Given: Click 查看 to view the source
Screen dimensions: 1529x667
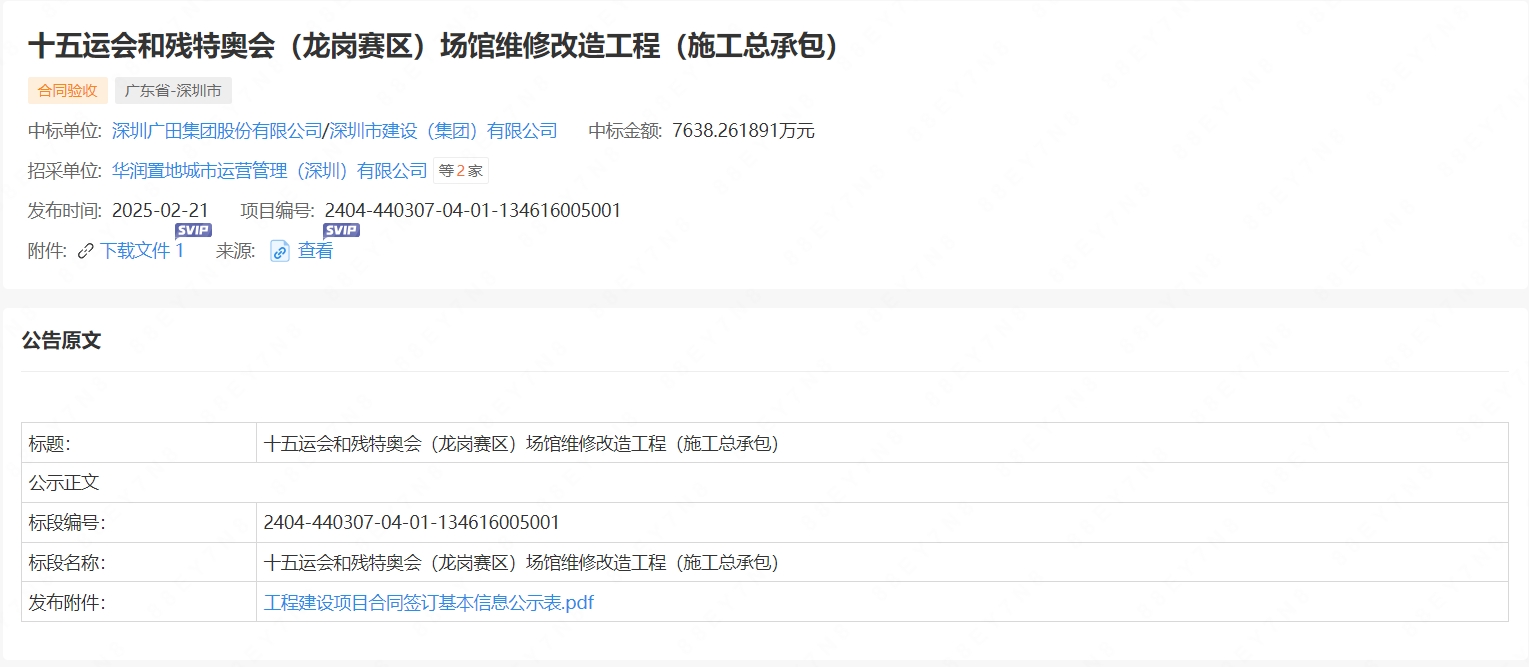Looking at the screenshot, I should tap(316, 251).
